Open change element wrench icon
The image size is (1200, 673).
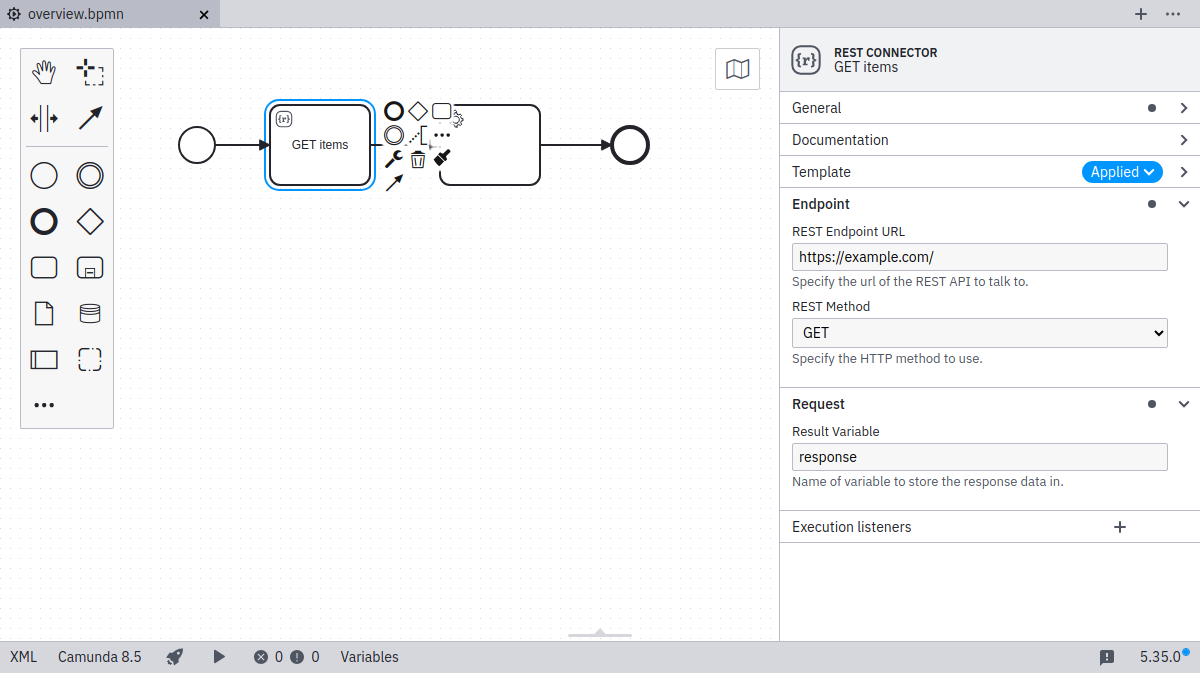(x=394, y=159)
